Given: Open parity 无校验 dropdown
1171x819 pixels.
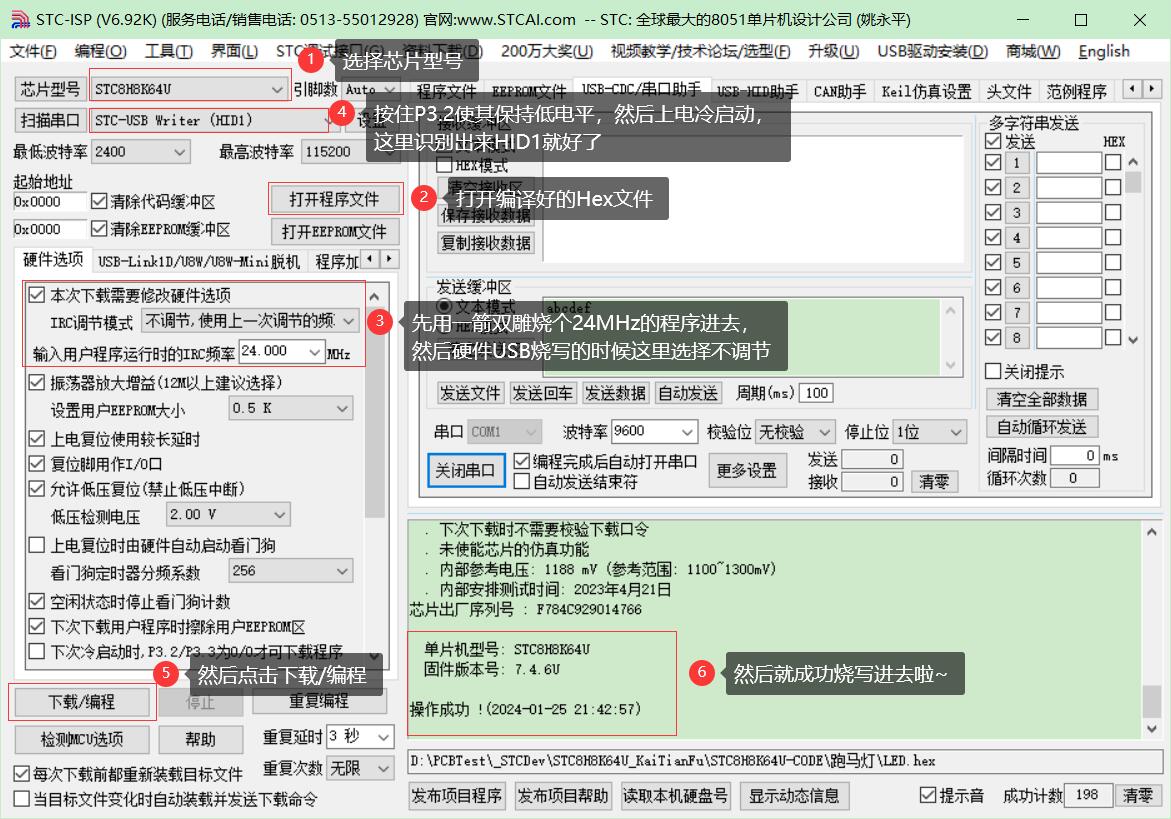Looking at the screenshot, I should click(x=824, y=431).
